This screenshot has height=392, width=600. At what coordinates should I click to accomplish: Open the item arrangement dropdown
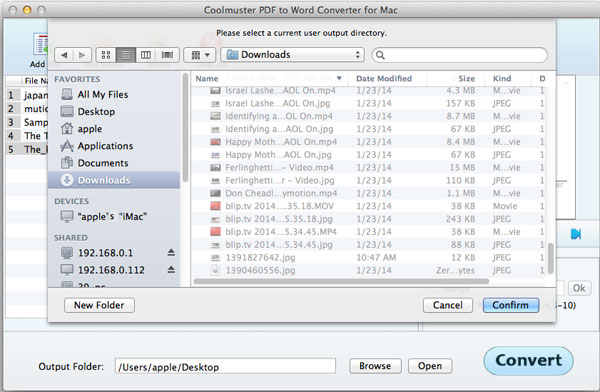[x=200, y=55]
